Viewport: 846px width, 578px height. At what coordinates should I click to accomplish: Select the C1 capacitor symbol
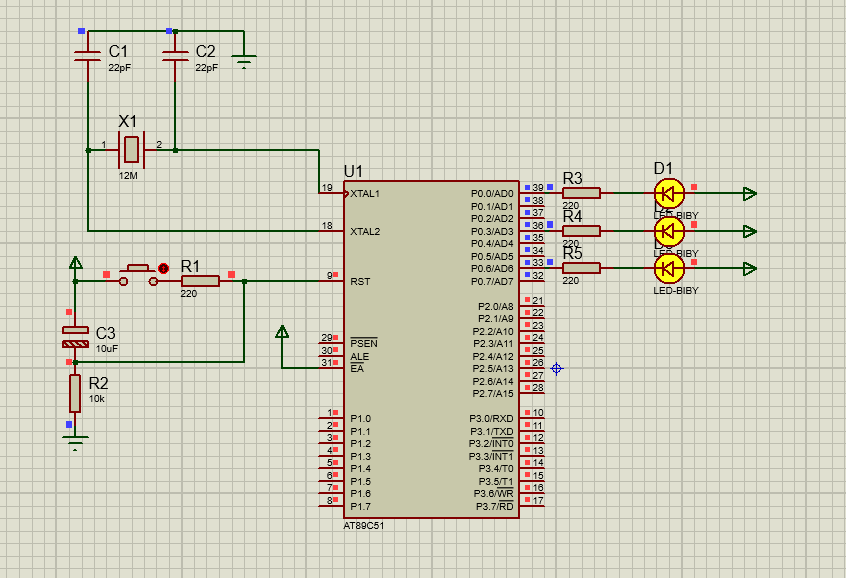(x=87, y=56)
